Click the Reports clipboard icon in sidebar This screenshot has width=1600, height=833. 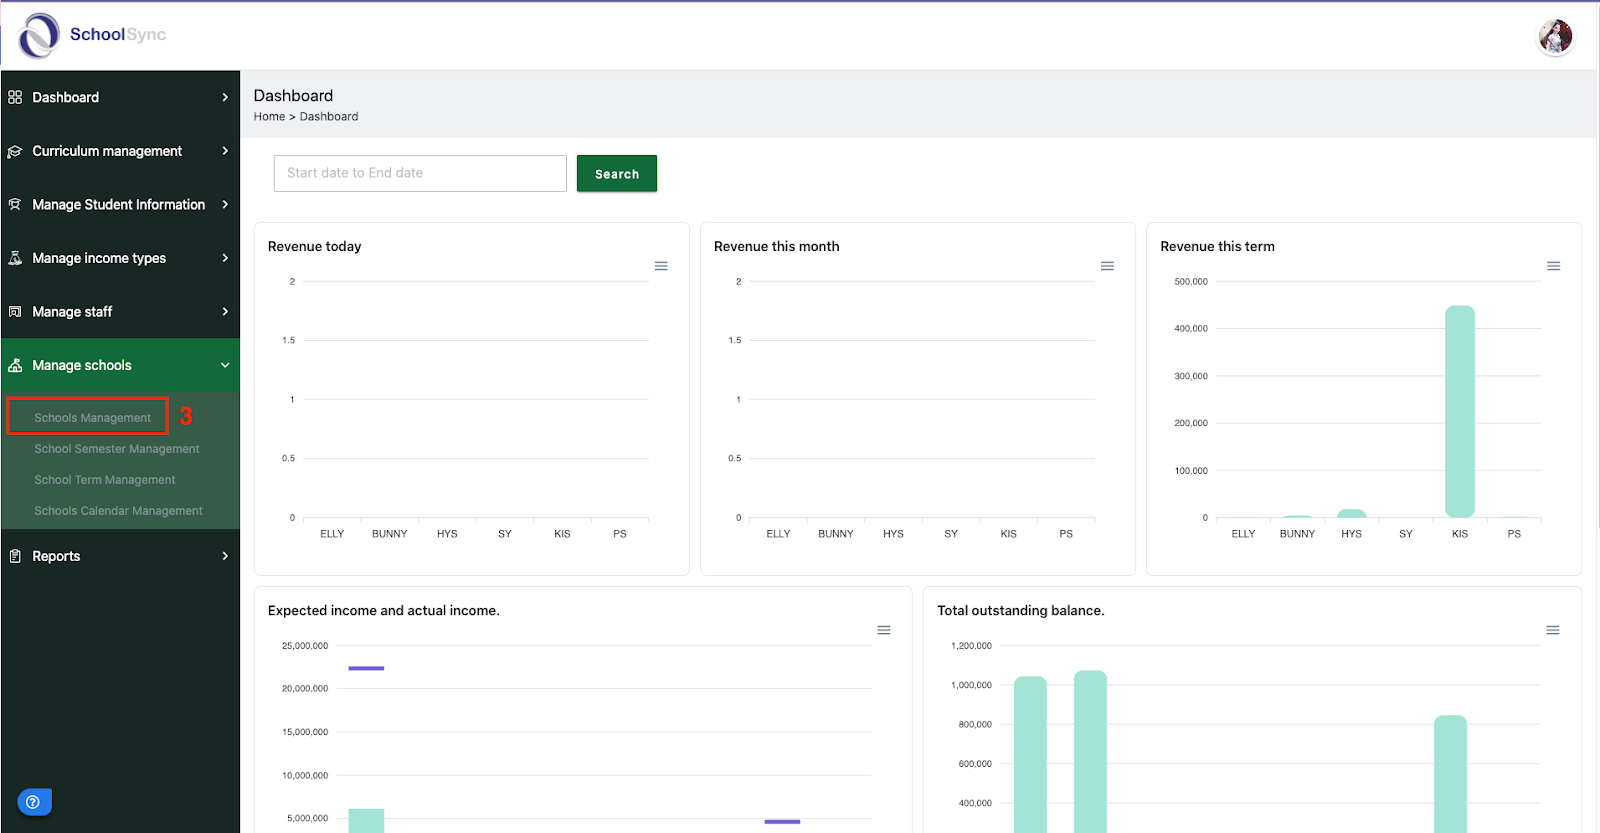point(15,556)
